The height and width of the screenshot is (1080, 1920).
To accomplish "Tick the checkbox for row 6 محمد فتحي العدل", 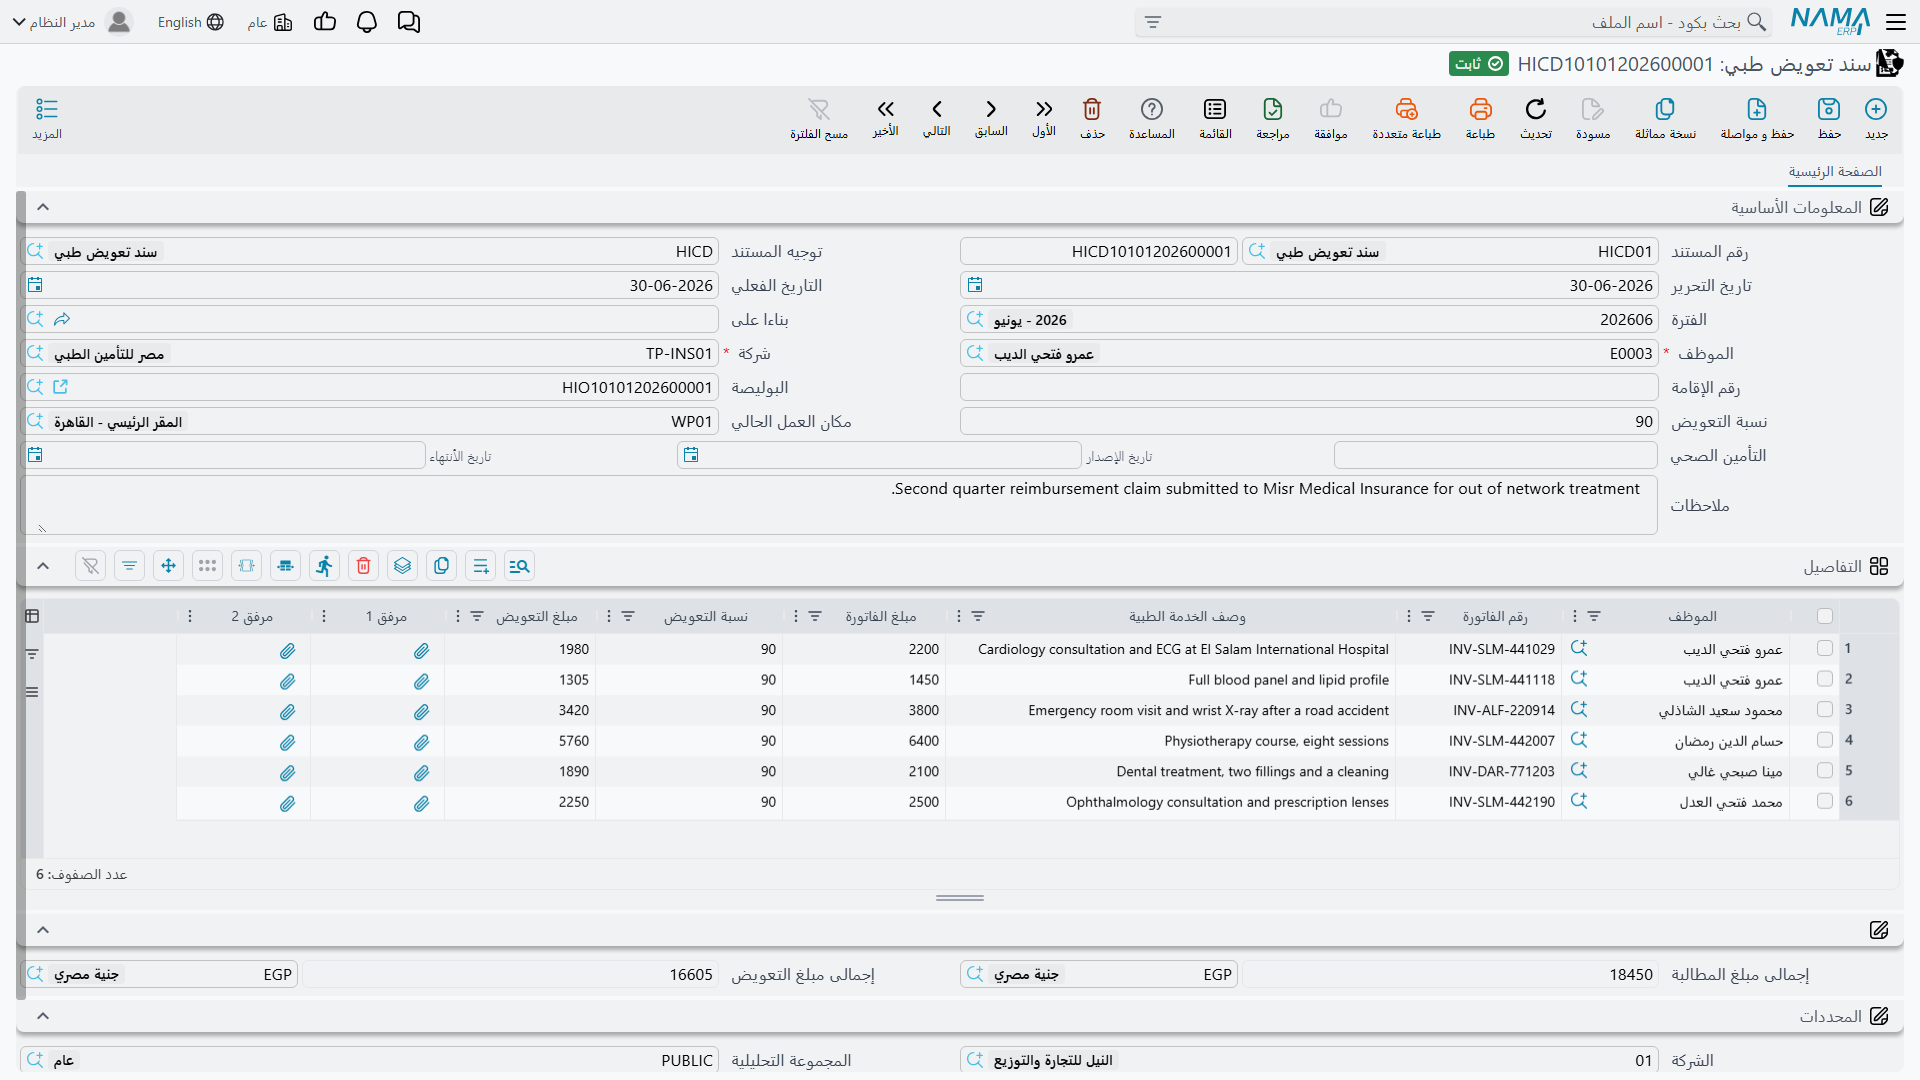I will pos(1825,802).
